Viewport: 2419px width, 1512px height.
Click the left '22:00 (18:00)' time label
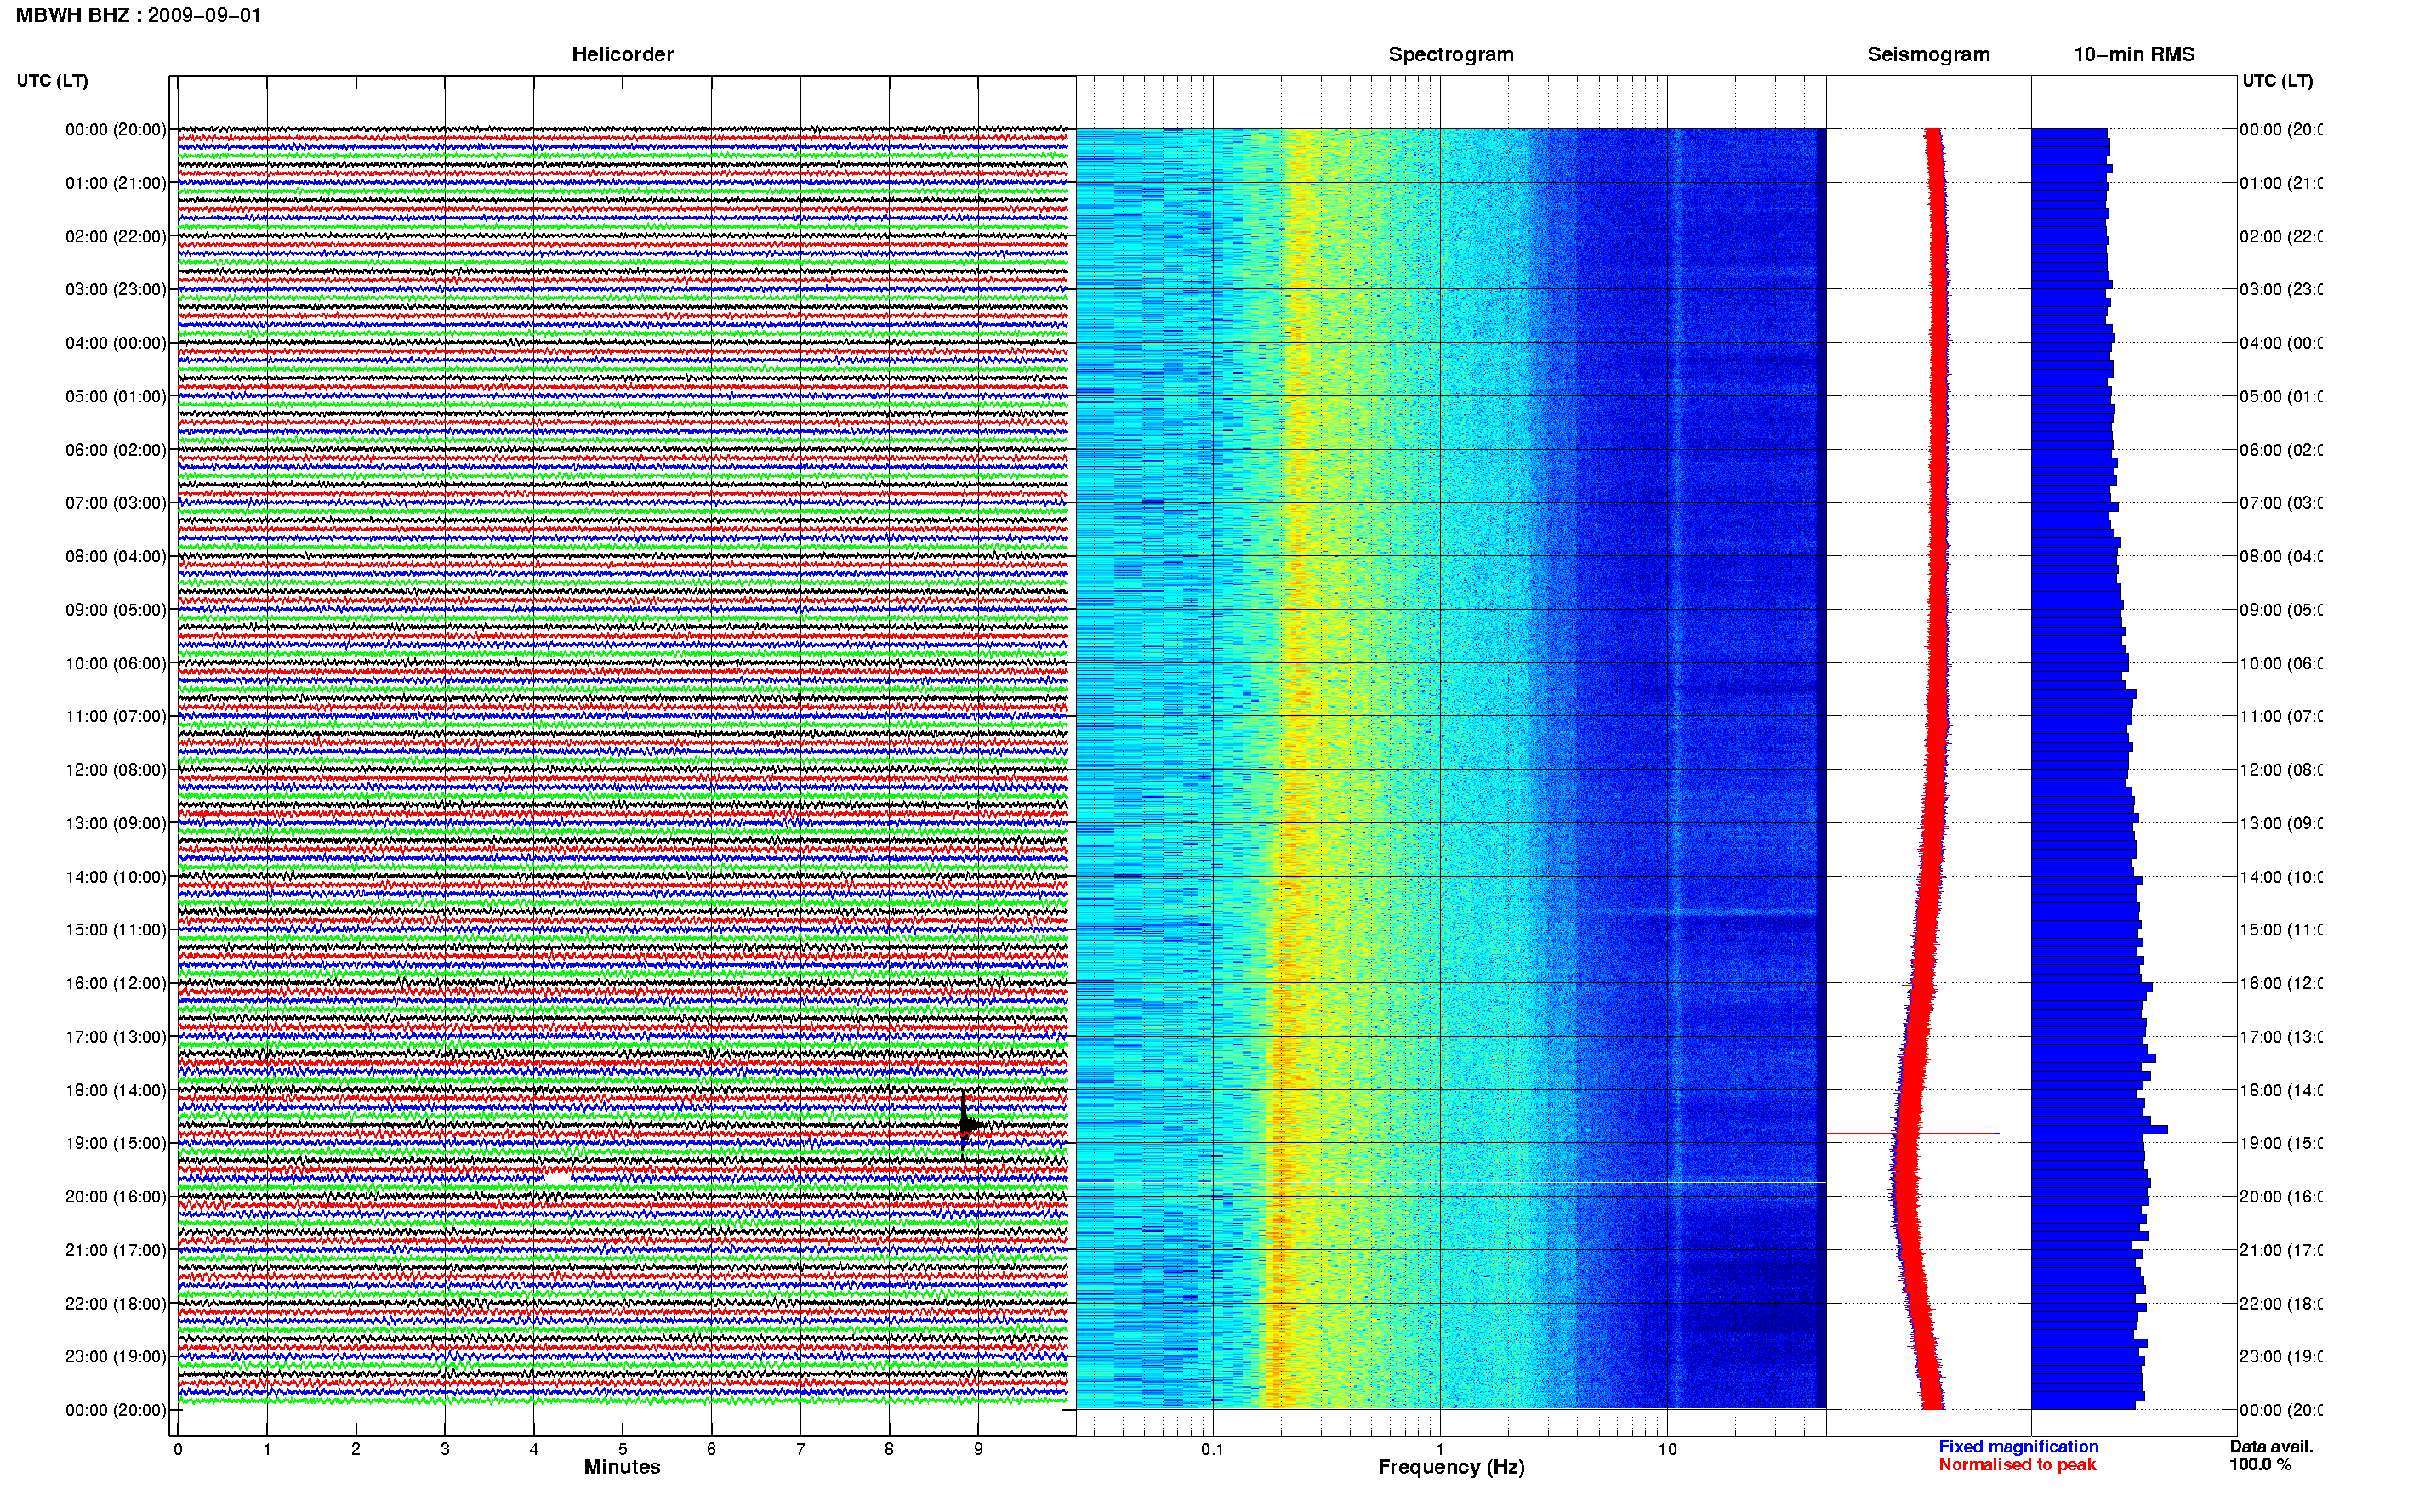pyautogui.click(x=116, y=1304)
